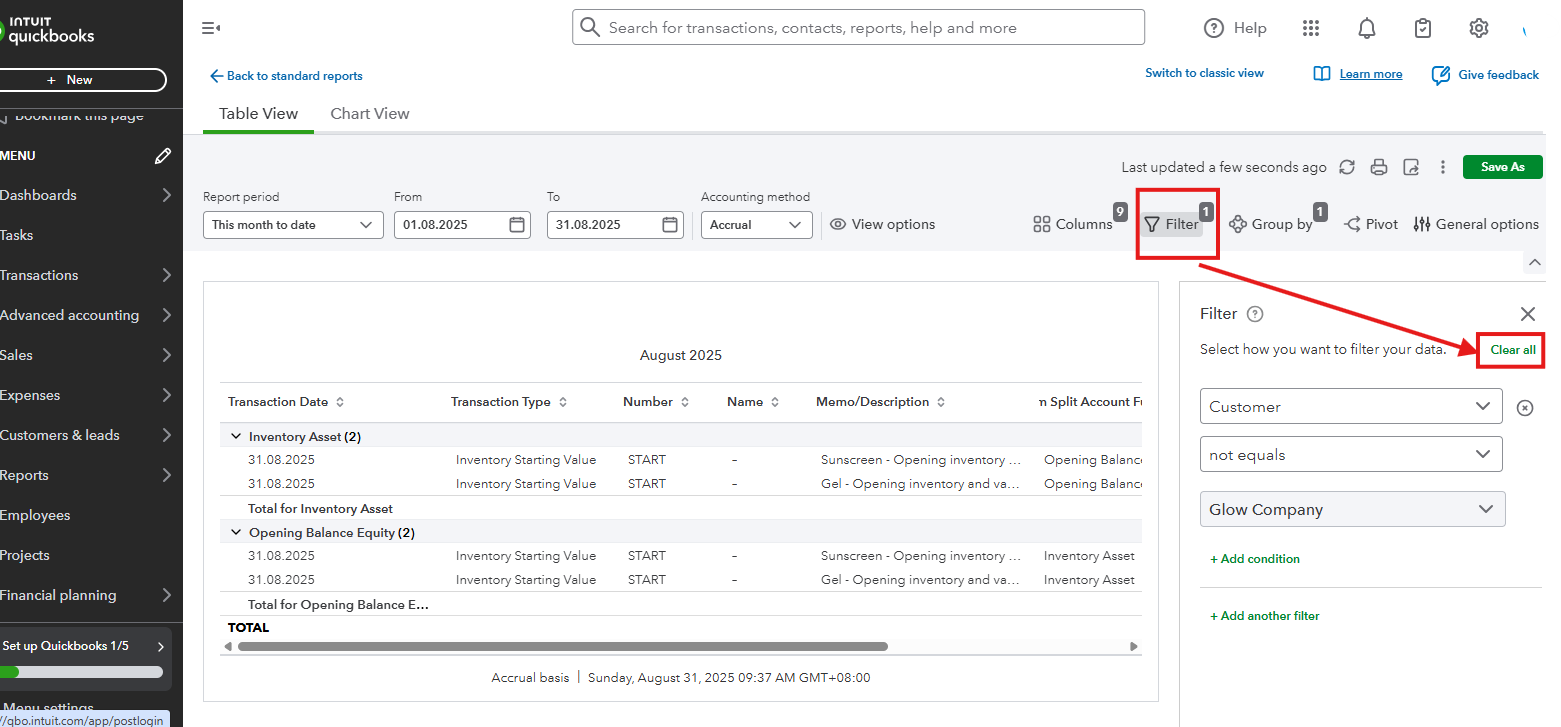Sort by Name column arrows
The width and height of the screenshot is (1561, 727).
[x=775, y=402]
